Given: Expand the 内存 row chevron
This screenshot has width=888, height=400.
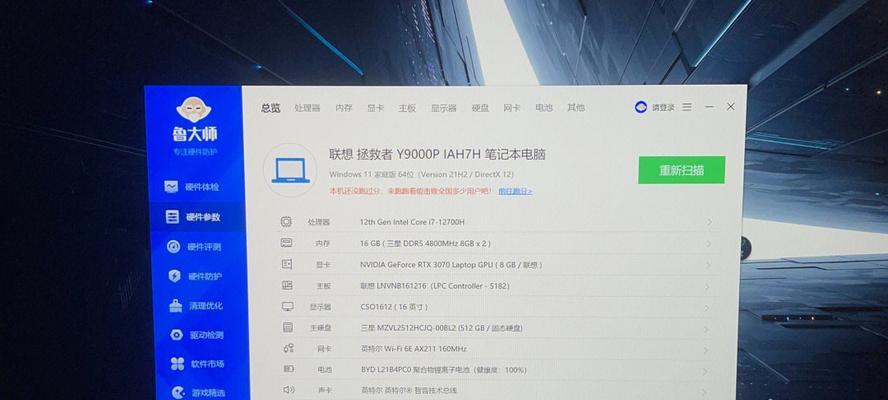Looking at the screenshot, I should click(x=708, y=244).
